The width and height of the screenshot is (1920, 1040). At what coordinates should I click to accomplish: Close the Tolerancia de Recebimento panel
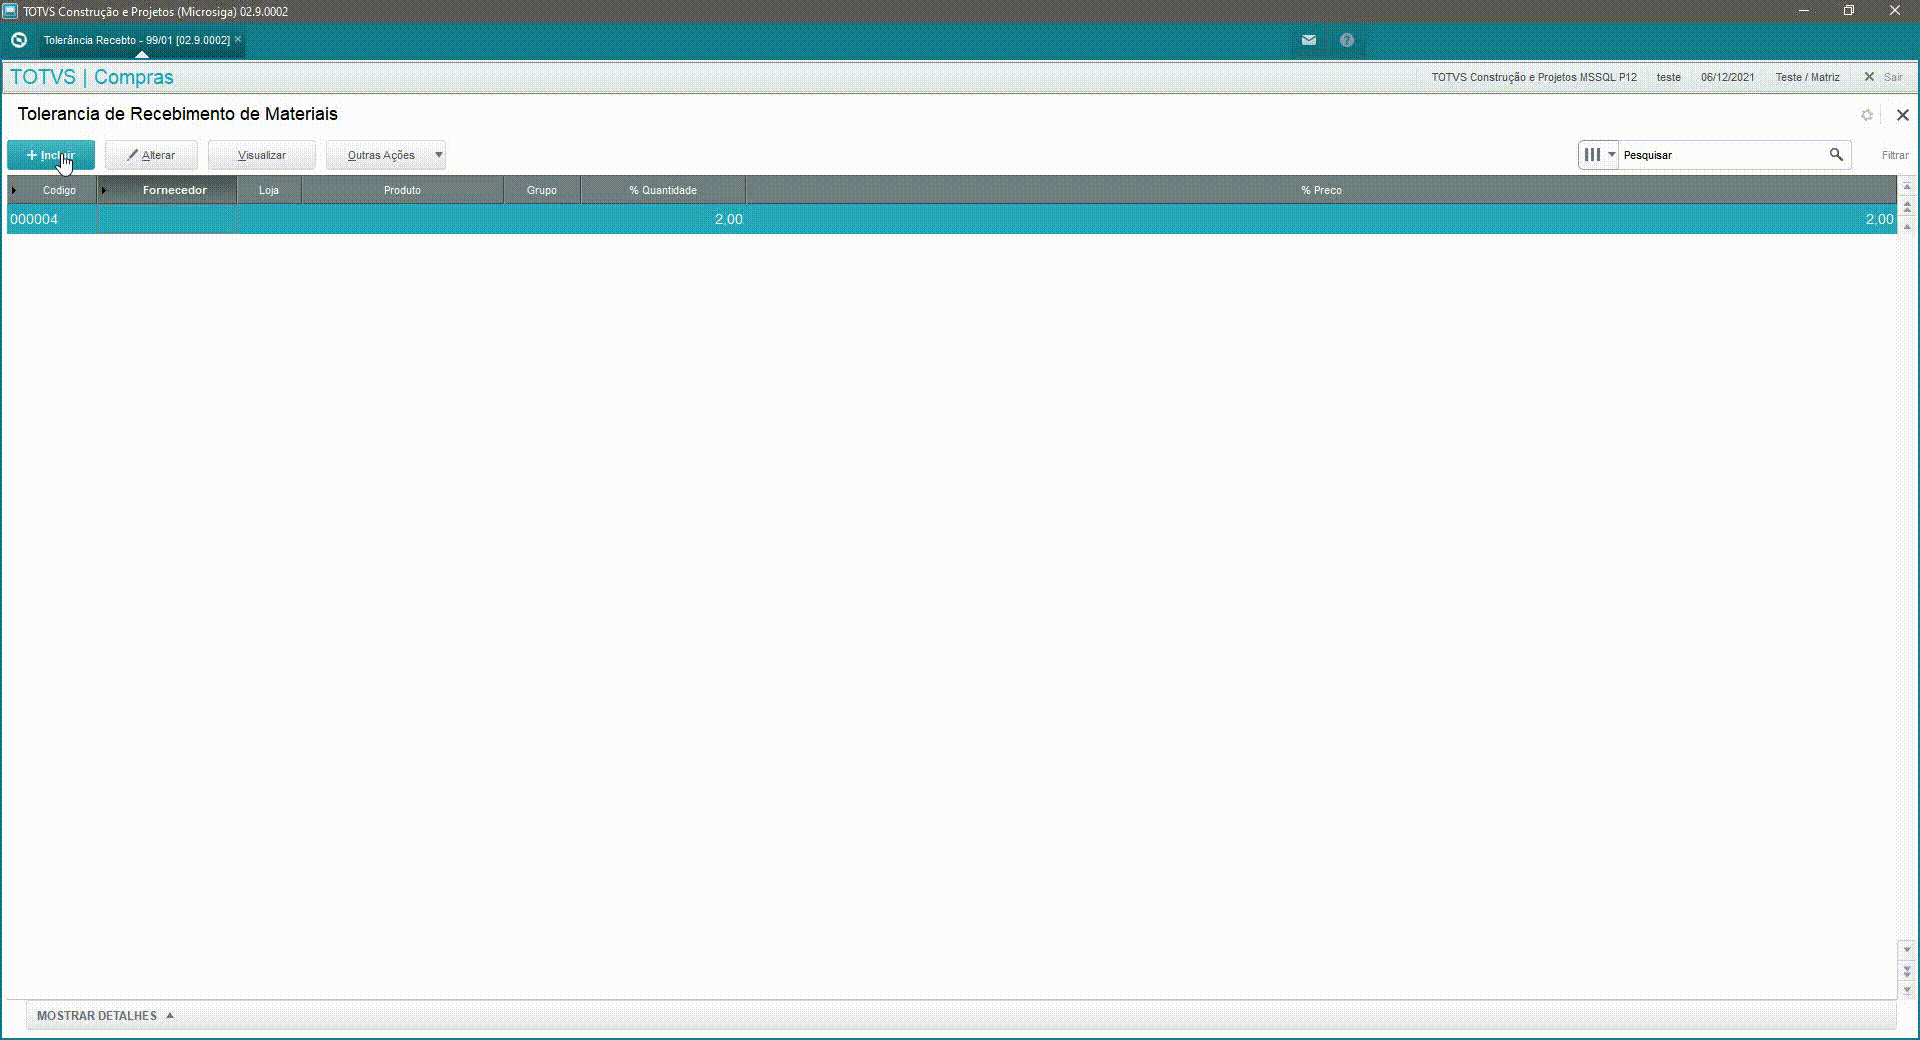[1902, 115]
